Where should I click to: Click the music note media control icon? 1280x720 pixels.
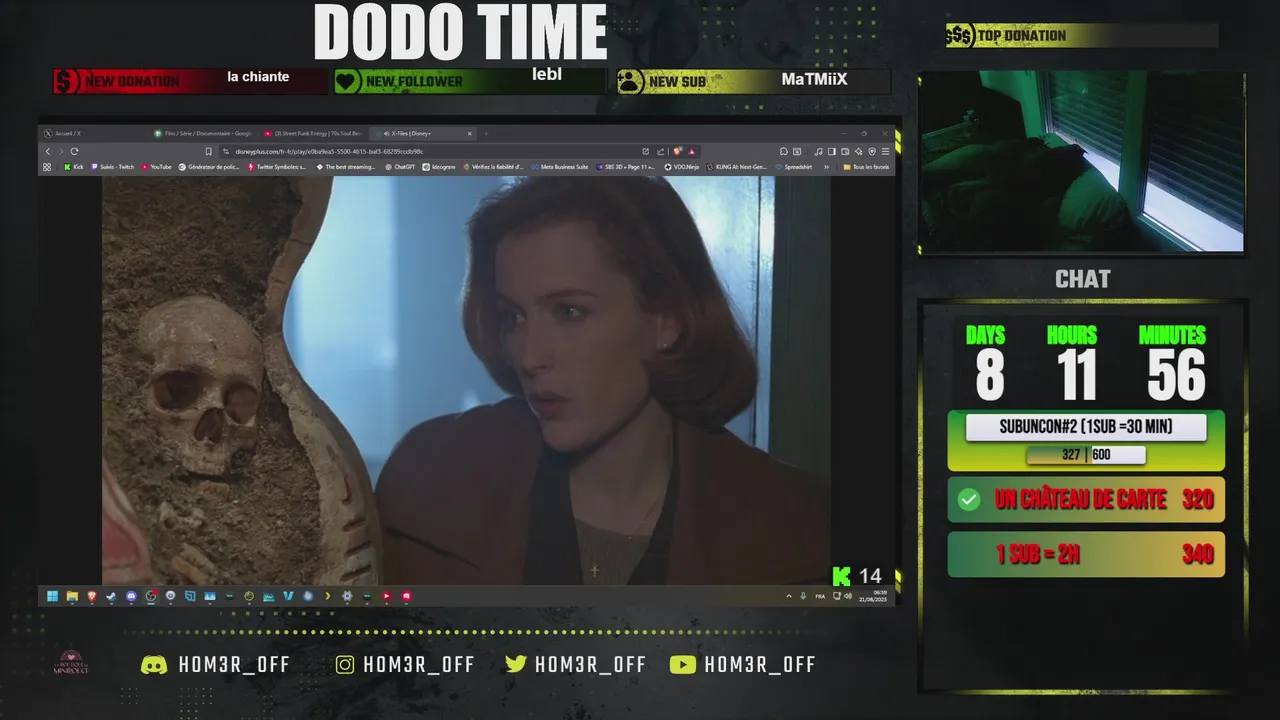tap(819, 151)
